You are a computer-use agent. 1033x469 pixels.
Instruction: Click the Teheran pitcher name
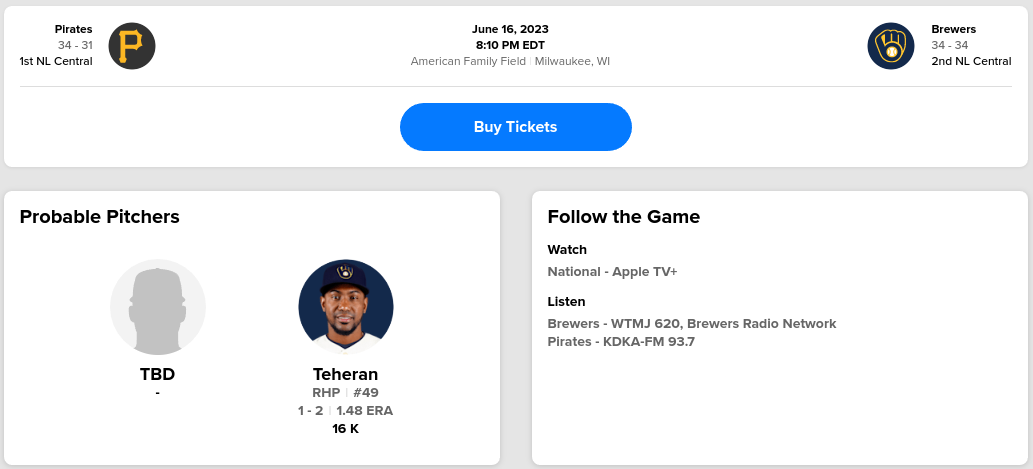(345, 374)
